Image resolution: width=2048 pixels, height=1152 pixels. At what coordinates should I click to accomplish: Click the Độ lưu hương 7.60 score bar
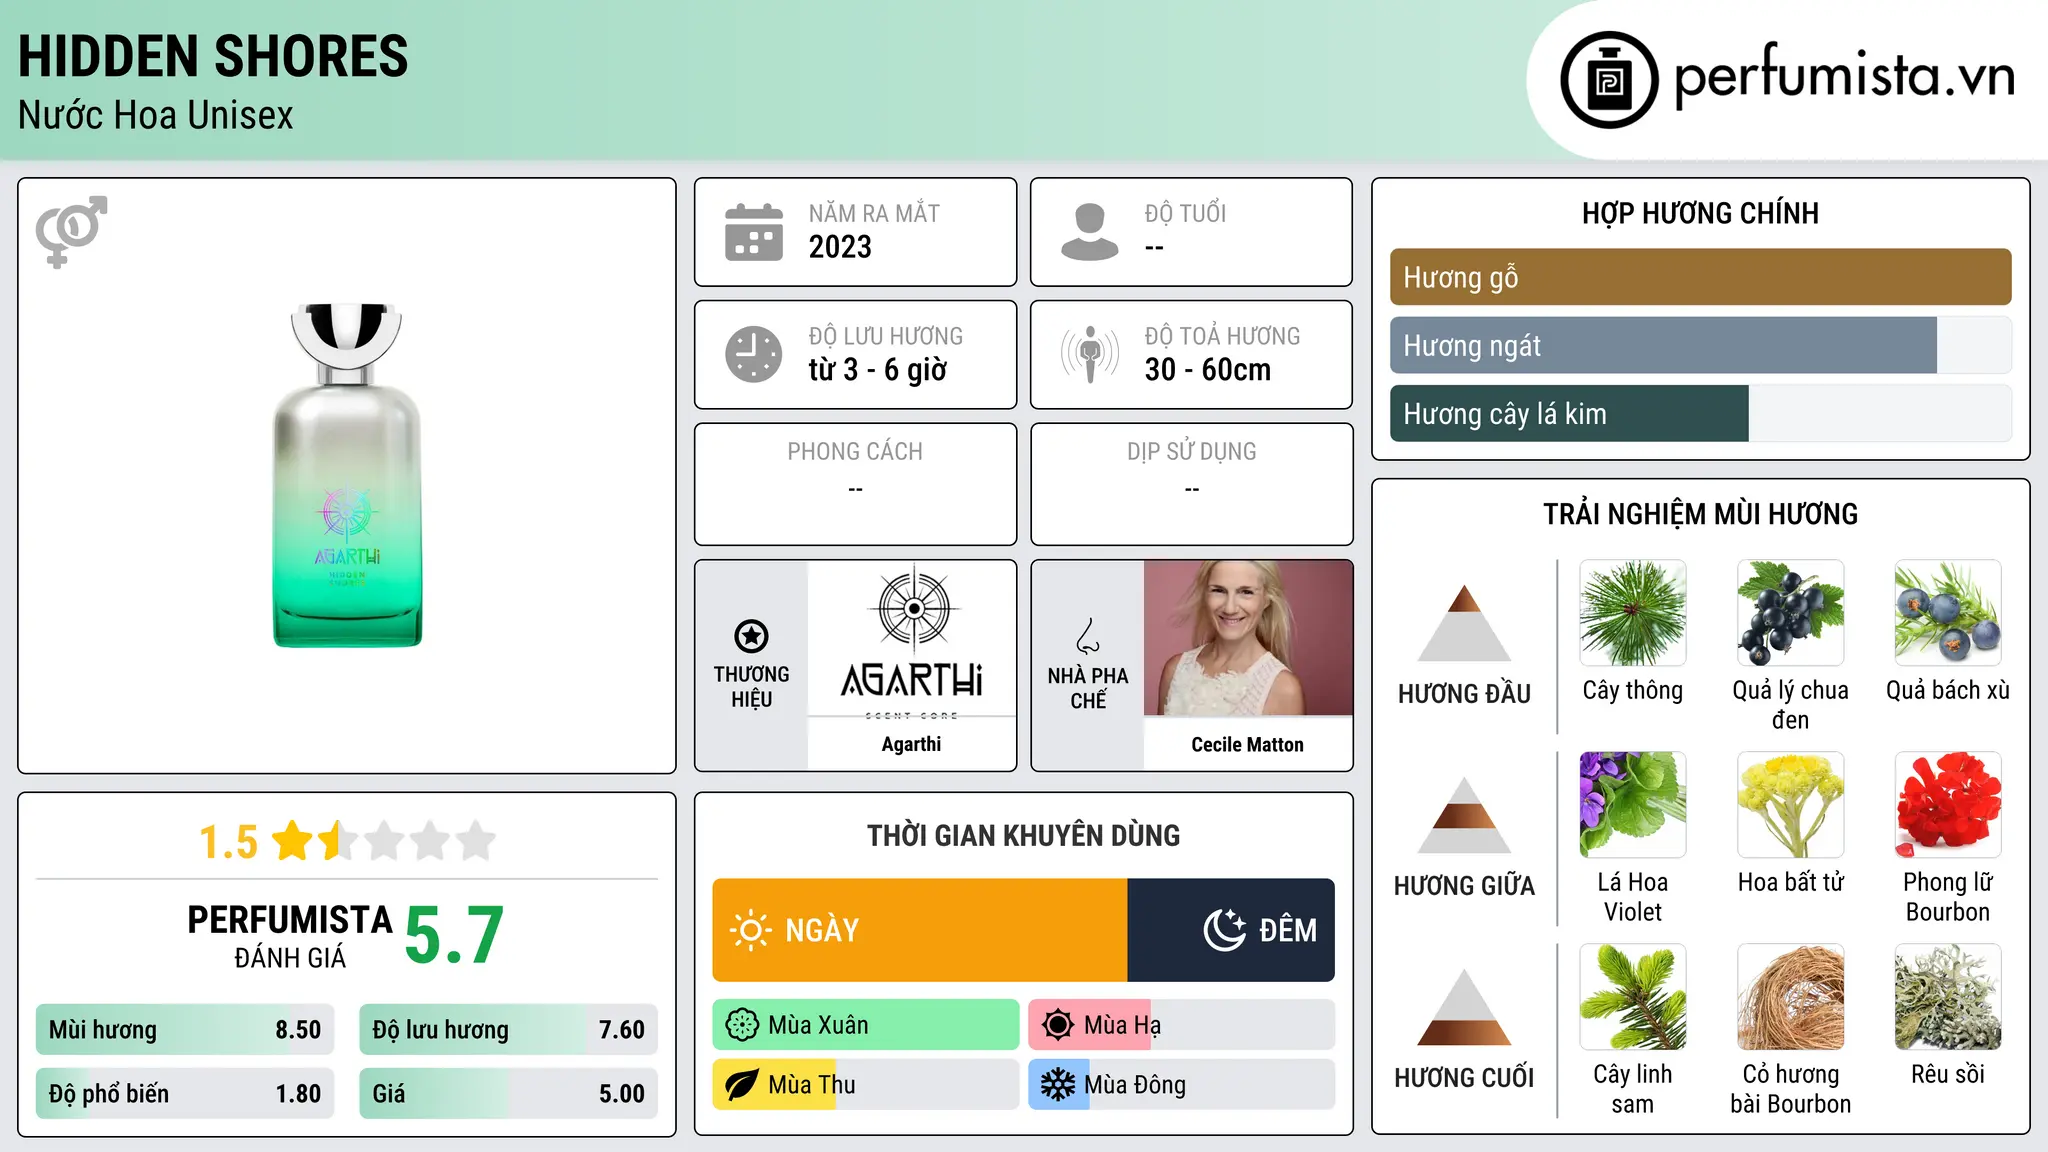point(508,1030)
